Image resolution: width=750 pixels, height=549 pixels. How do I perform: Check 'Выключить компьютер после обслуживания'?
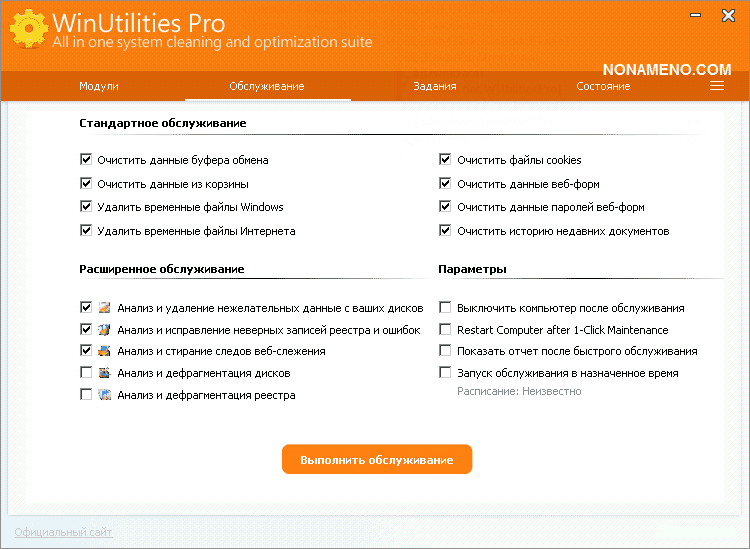point(446,308)
